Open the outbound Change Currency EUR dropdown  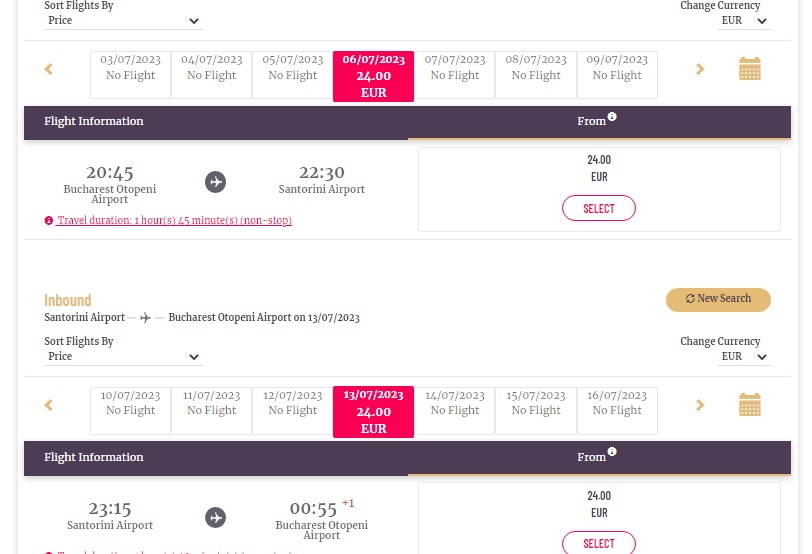pyautogui.click(x=744, y=21)
